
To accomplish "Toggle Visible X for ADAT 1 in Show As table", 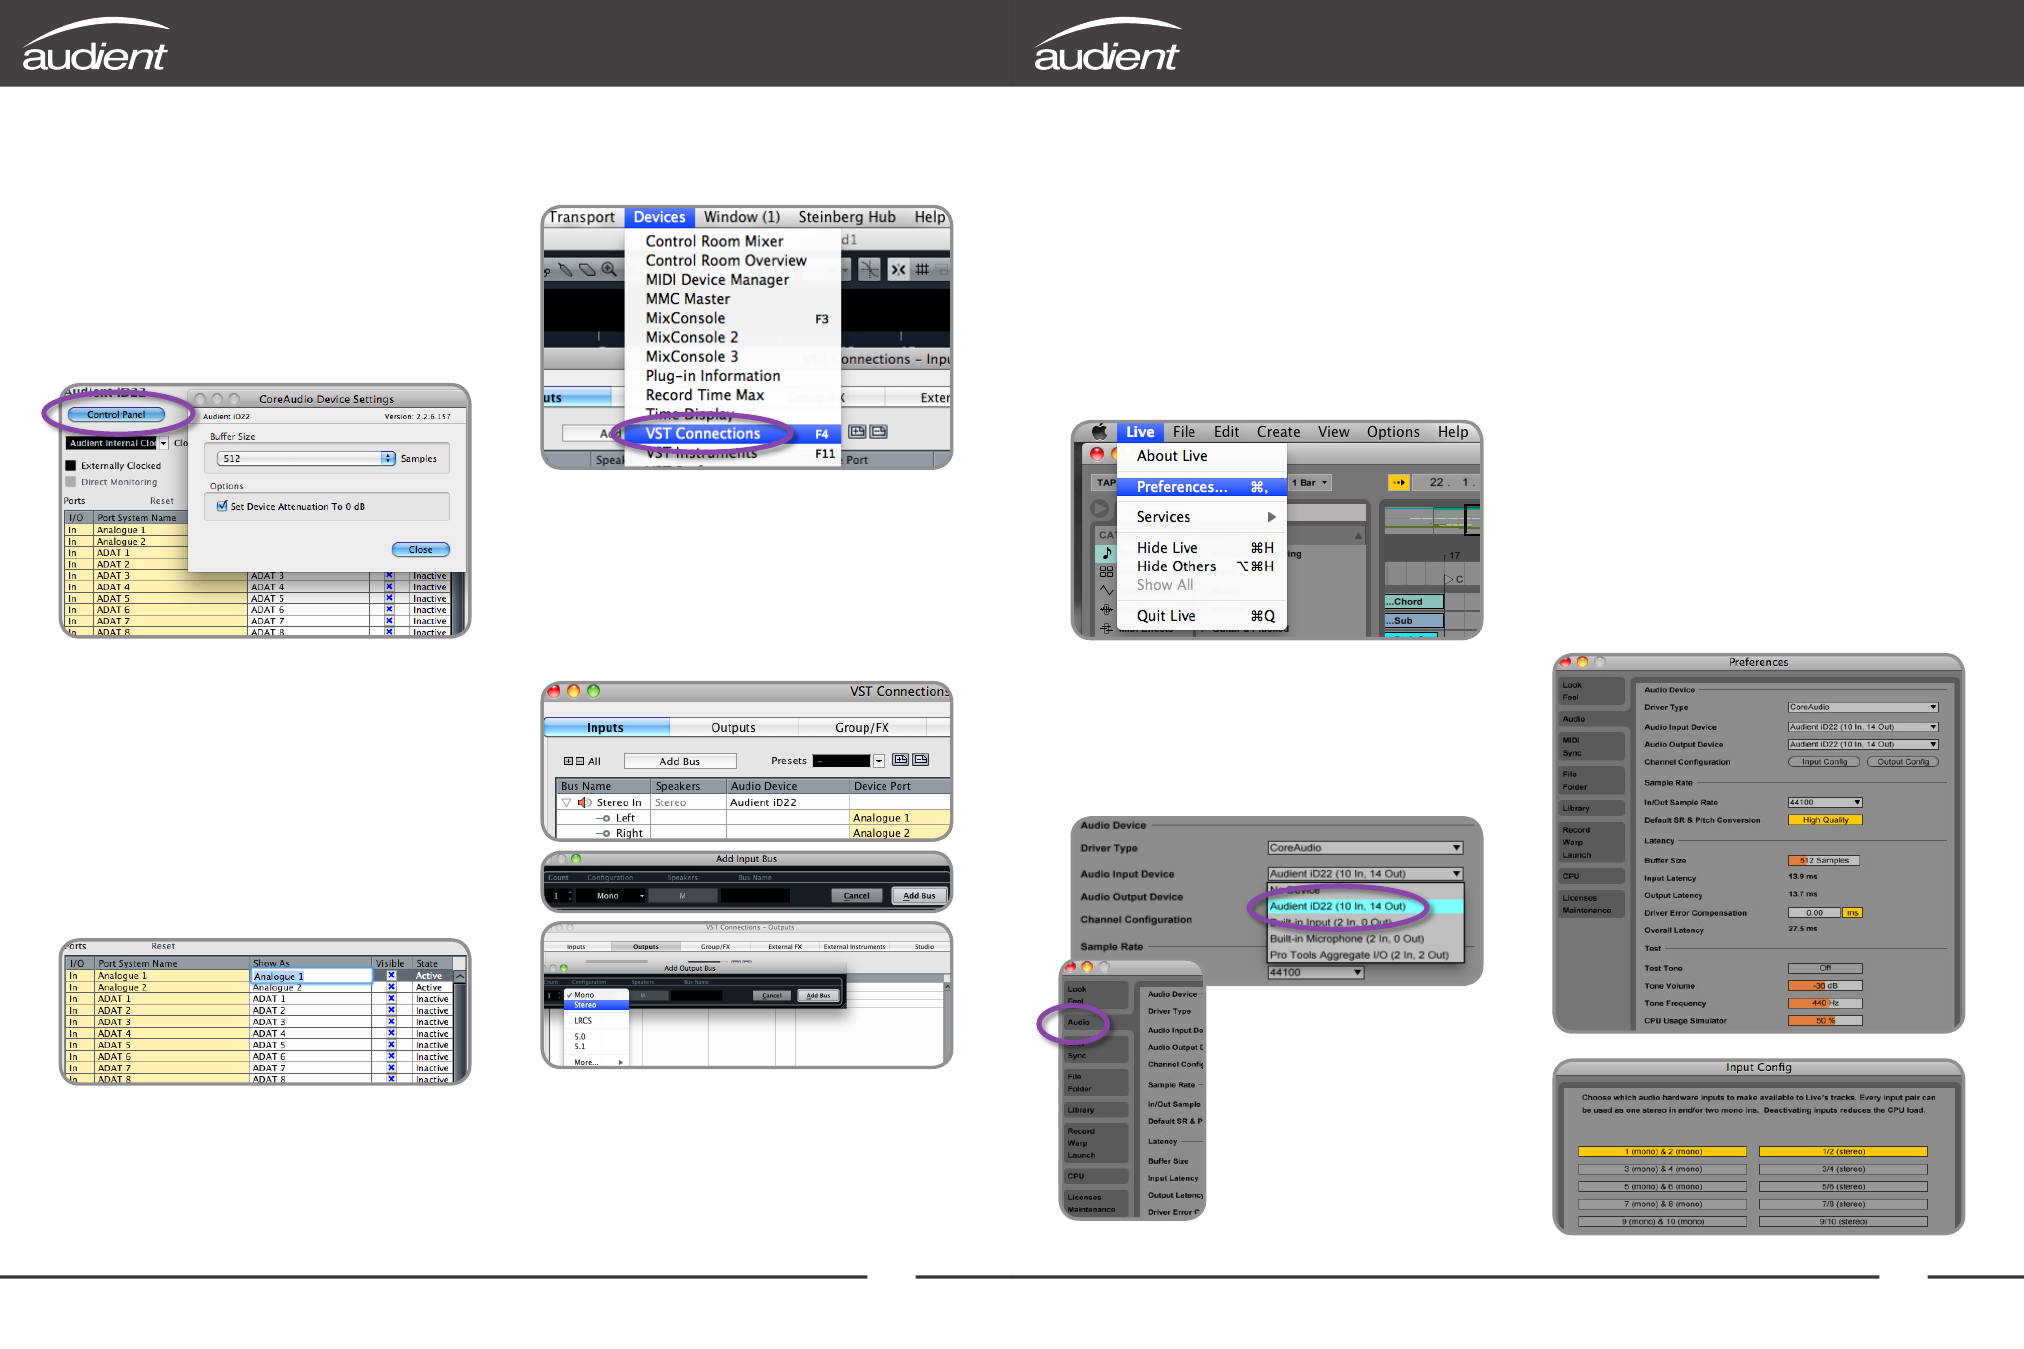I will point(391,999).
